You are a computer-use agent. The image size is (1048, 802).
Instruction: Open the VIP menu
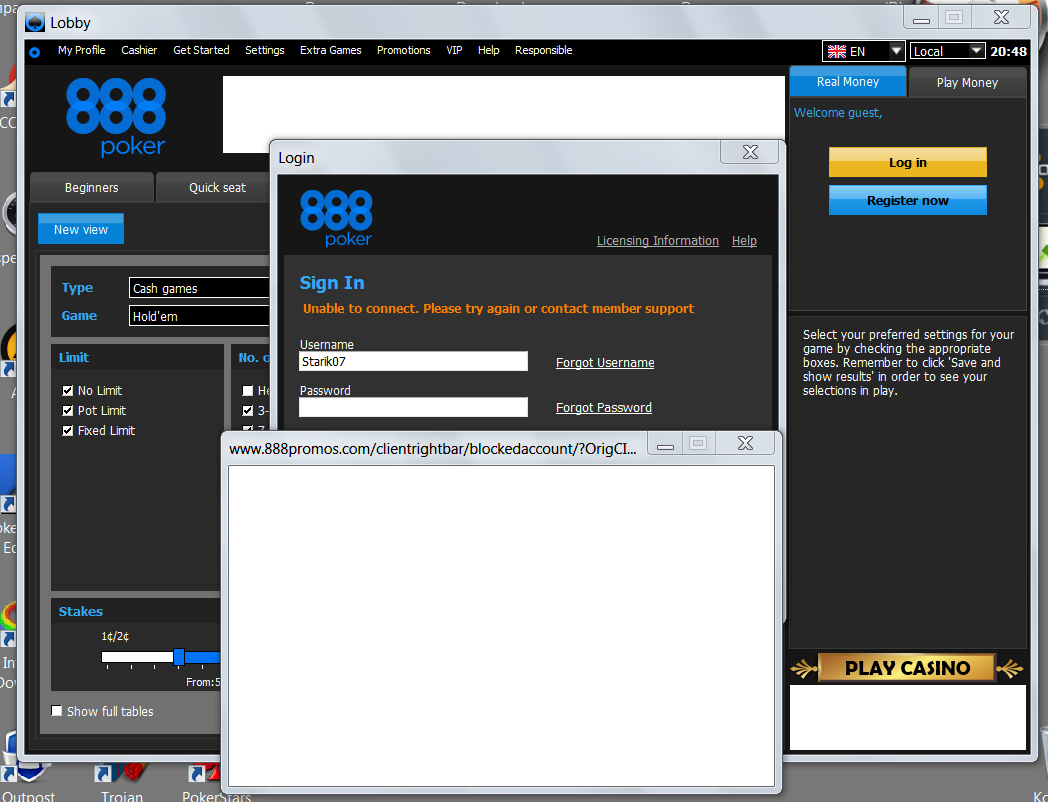tap(454, 50)
